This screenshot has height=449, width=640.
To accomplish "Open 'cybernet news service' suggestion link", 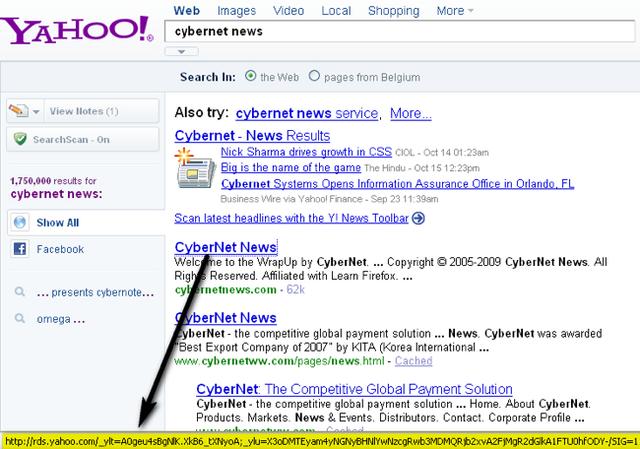I will pos(307,113).
